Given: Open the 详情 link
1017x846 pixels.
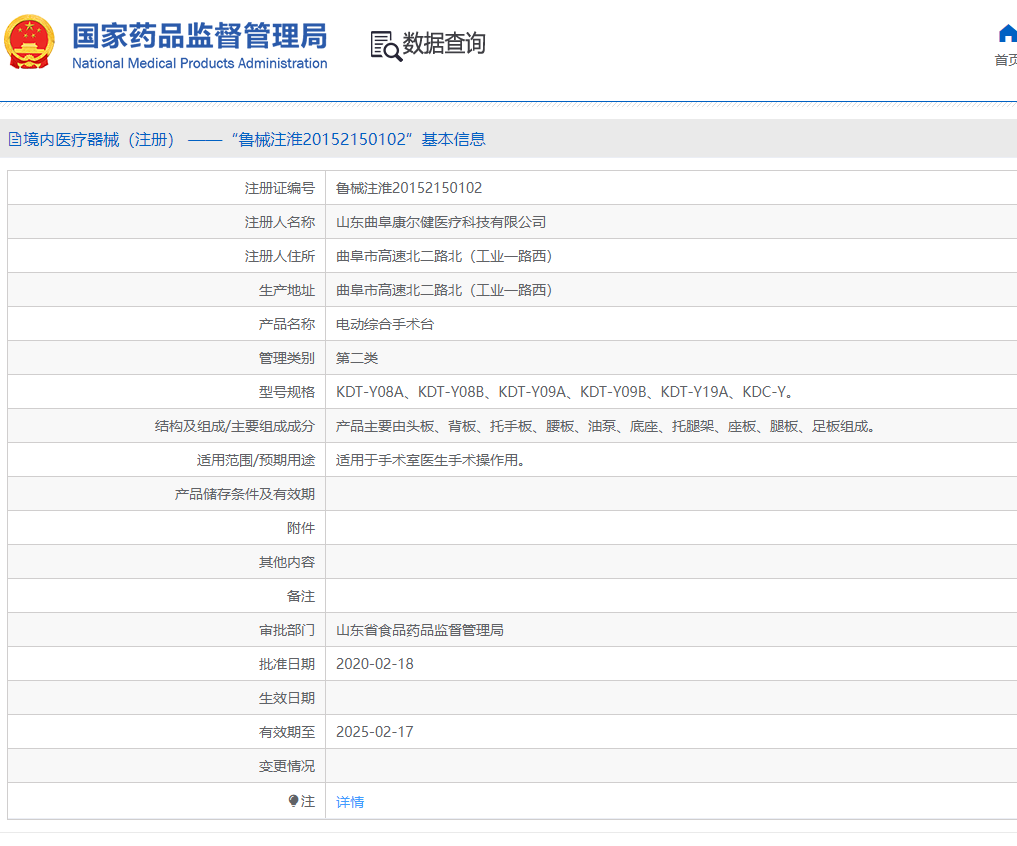Looking at the screenshot, I should [x=350, y=802].
